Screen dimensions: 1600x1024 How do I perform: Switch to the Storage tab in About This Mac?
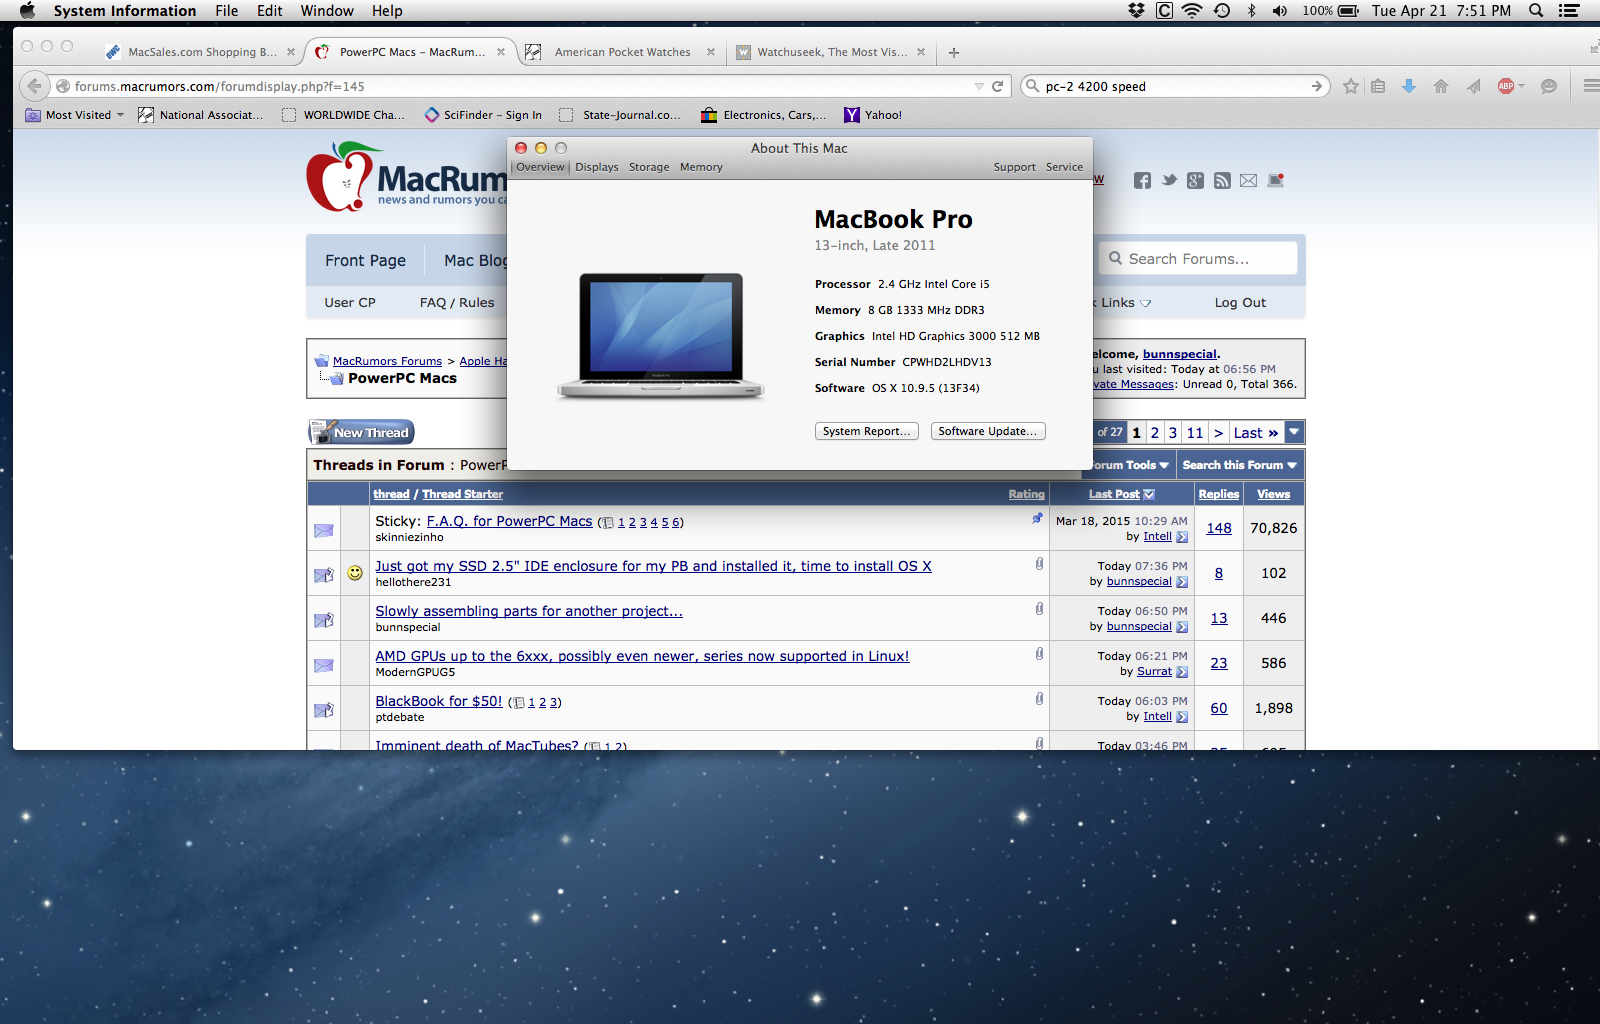(649, 167)
